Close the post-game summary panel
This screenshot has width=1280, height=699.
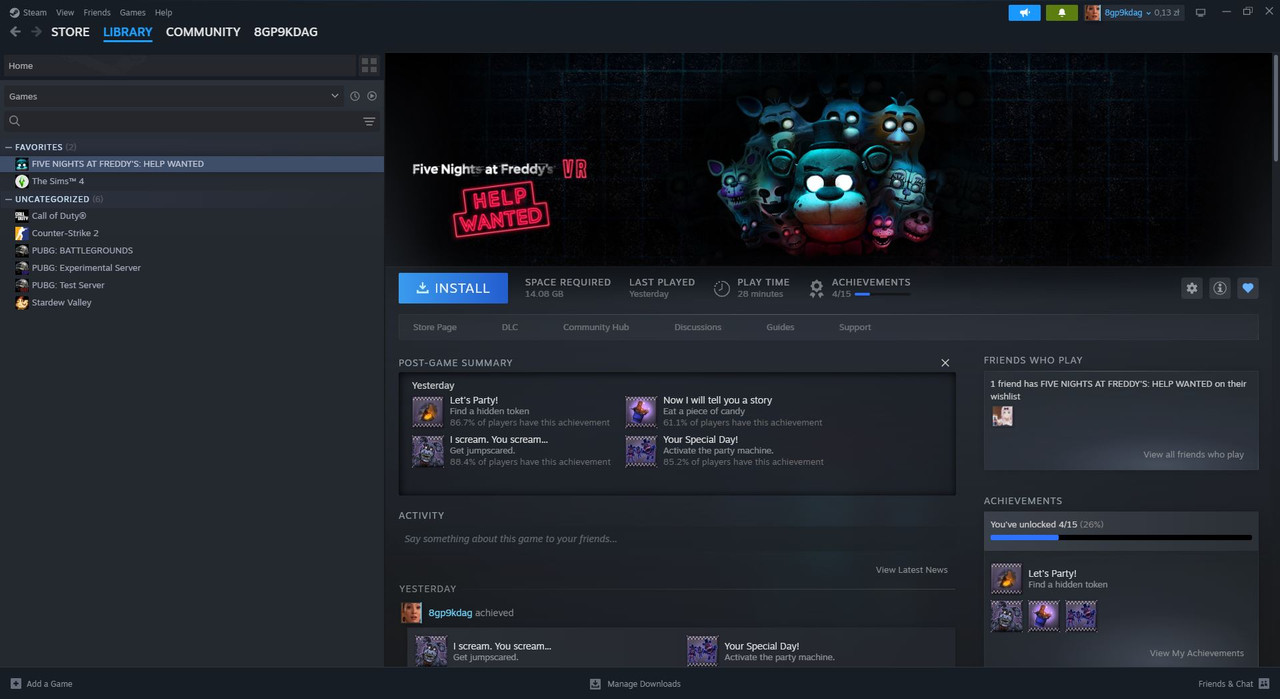point(945,363)
